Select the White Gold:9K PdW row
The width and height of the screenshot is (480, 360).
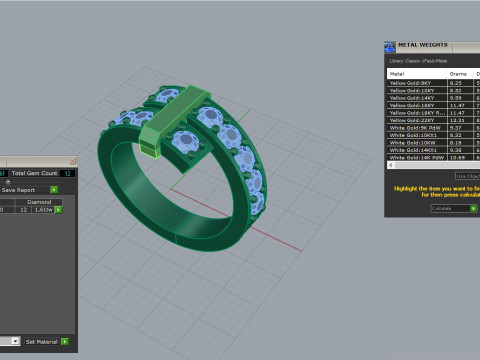(x=433, y=128)
